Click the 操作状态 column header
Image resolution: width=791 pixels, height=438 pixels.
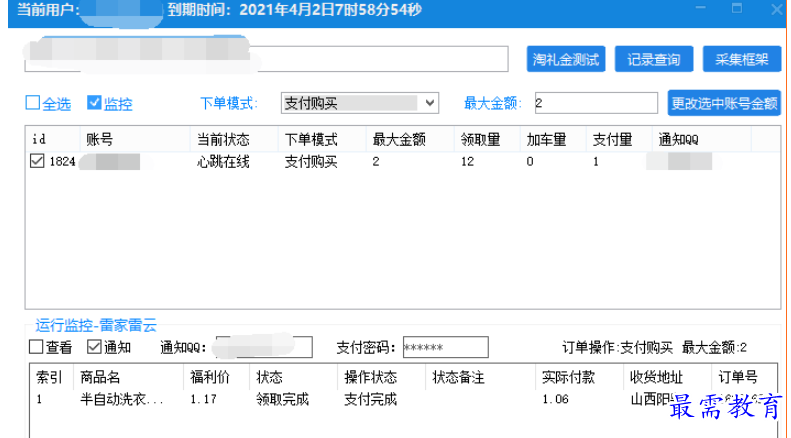381,377
